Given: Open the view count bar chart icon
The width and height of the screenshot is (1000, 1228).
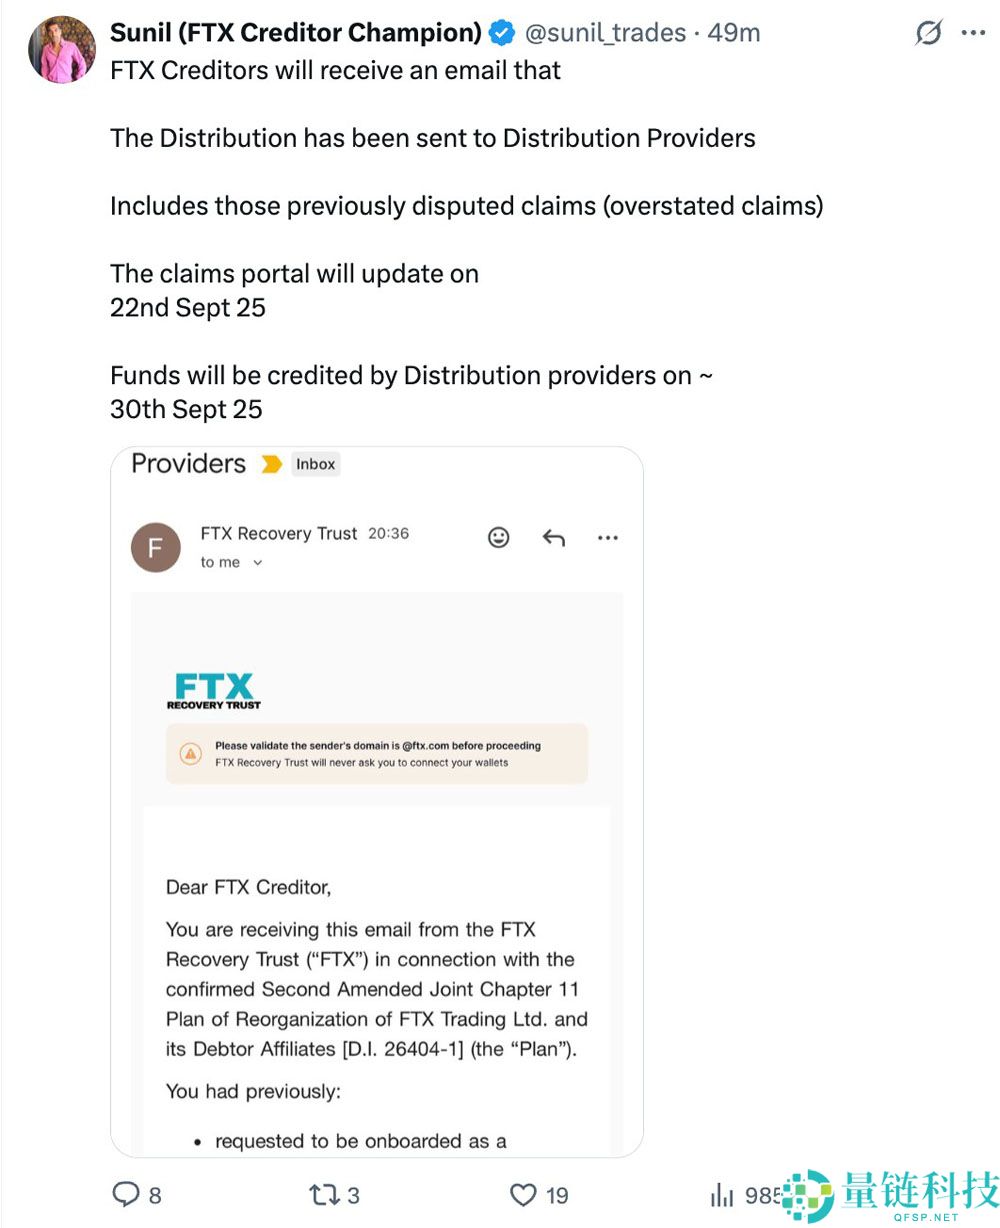Looking at the screenshot, I should pyautogui.click(x=721, y=1194).
